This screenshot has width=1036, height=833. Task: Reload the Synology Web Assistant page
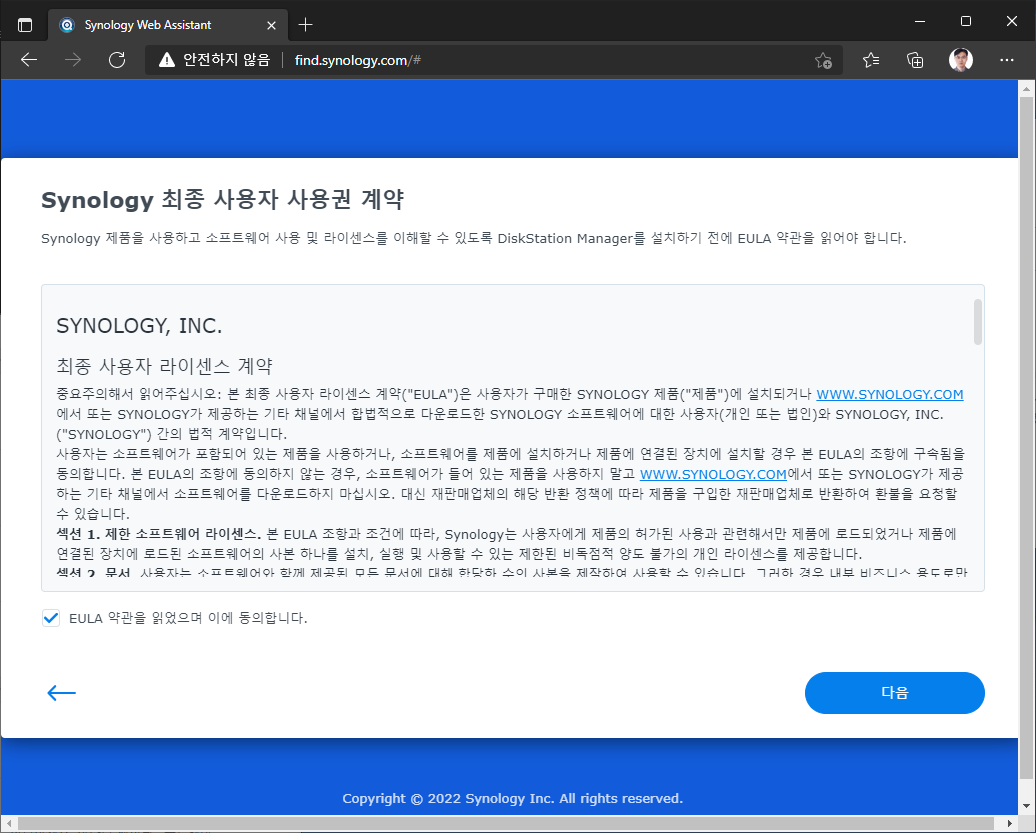[117, 60]
